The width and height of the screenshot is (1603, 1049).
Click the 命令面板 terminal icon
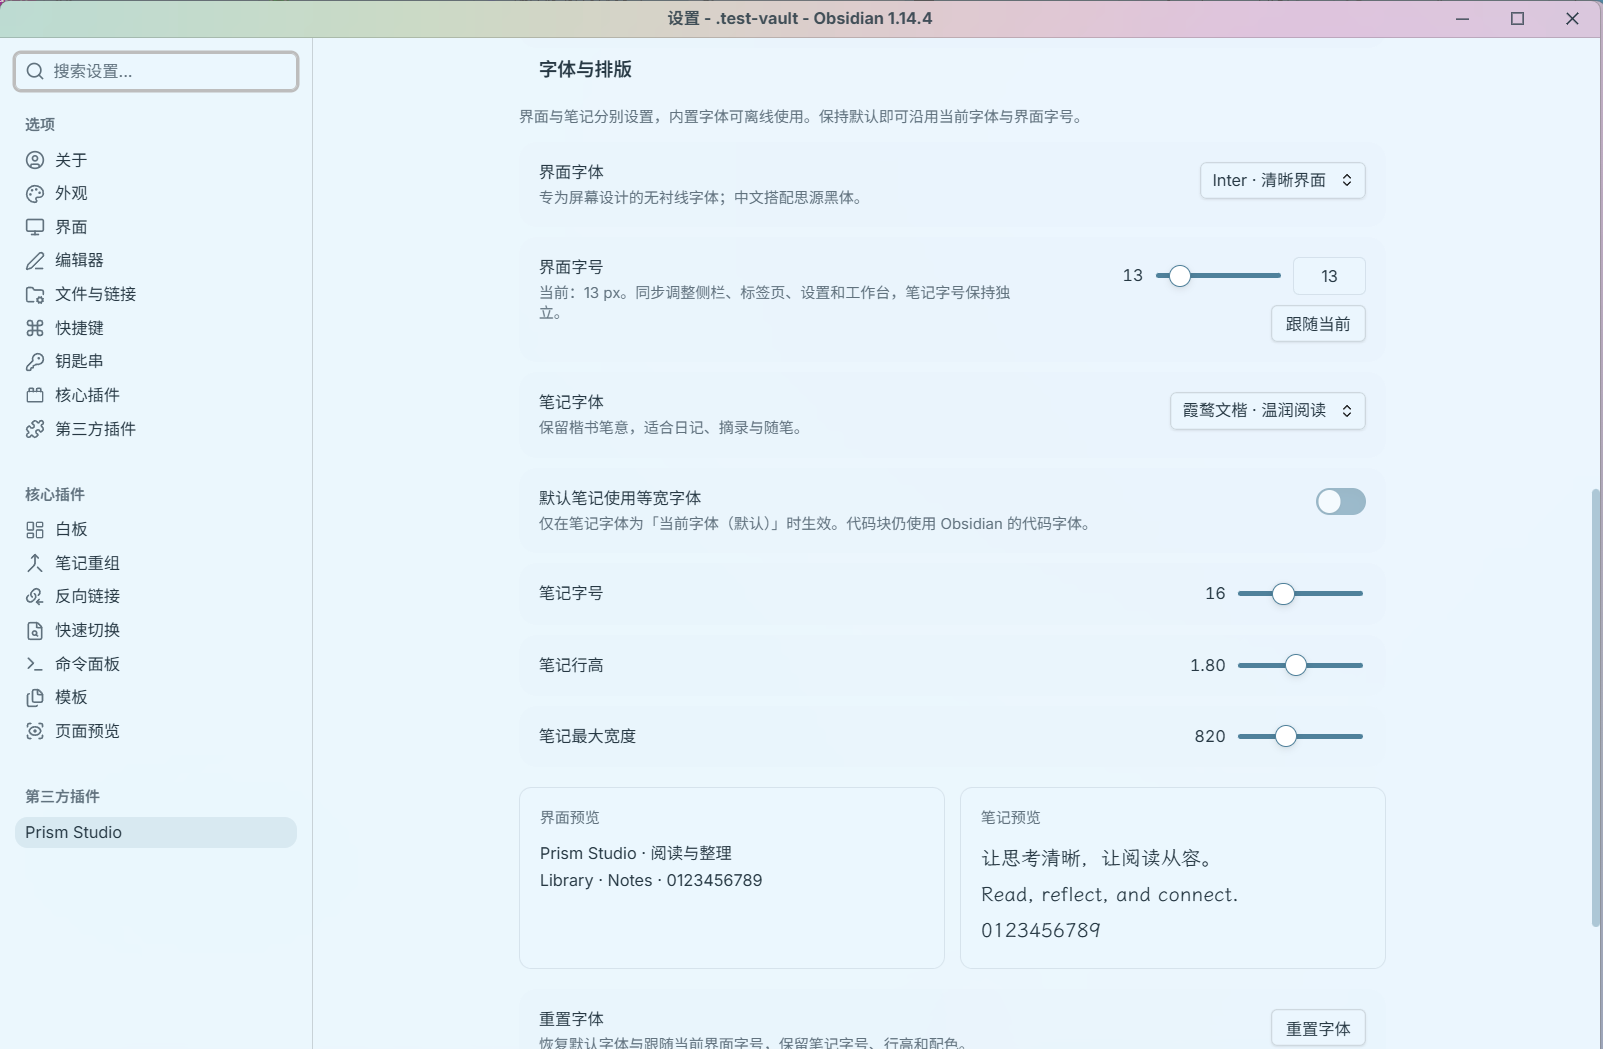point(35,664)
